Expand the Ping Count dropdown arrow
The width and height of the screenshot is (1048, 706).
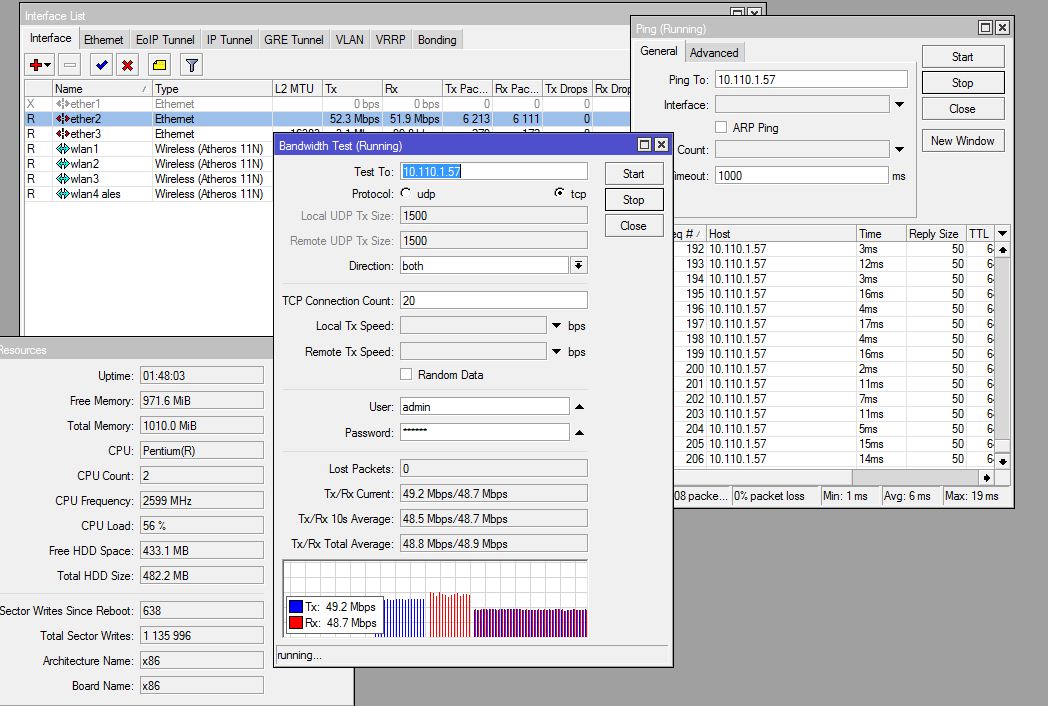coord(900,149)
